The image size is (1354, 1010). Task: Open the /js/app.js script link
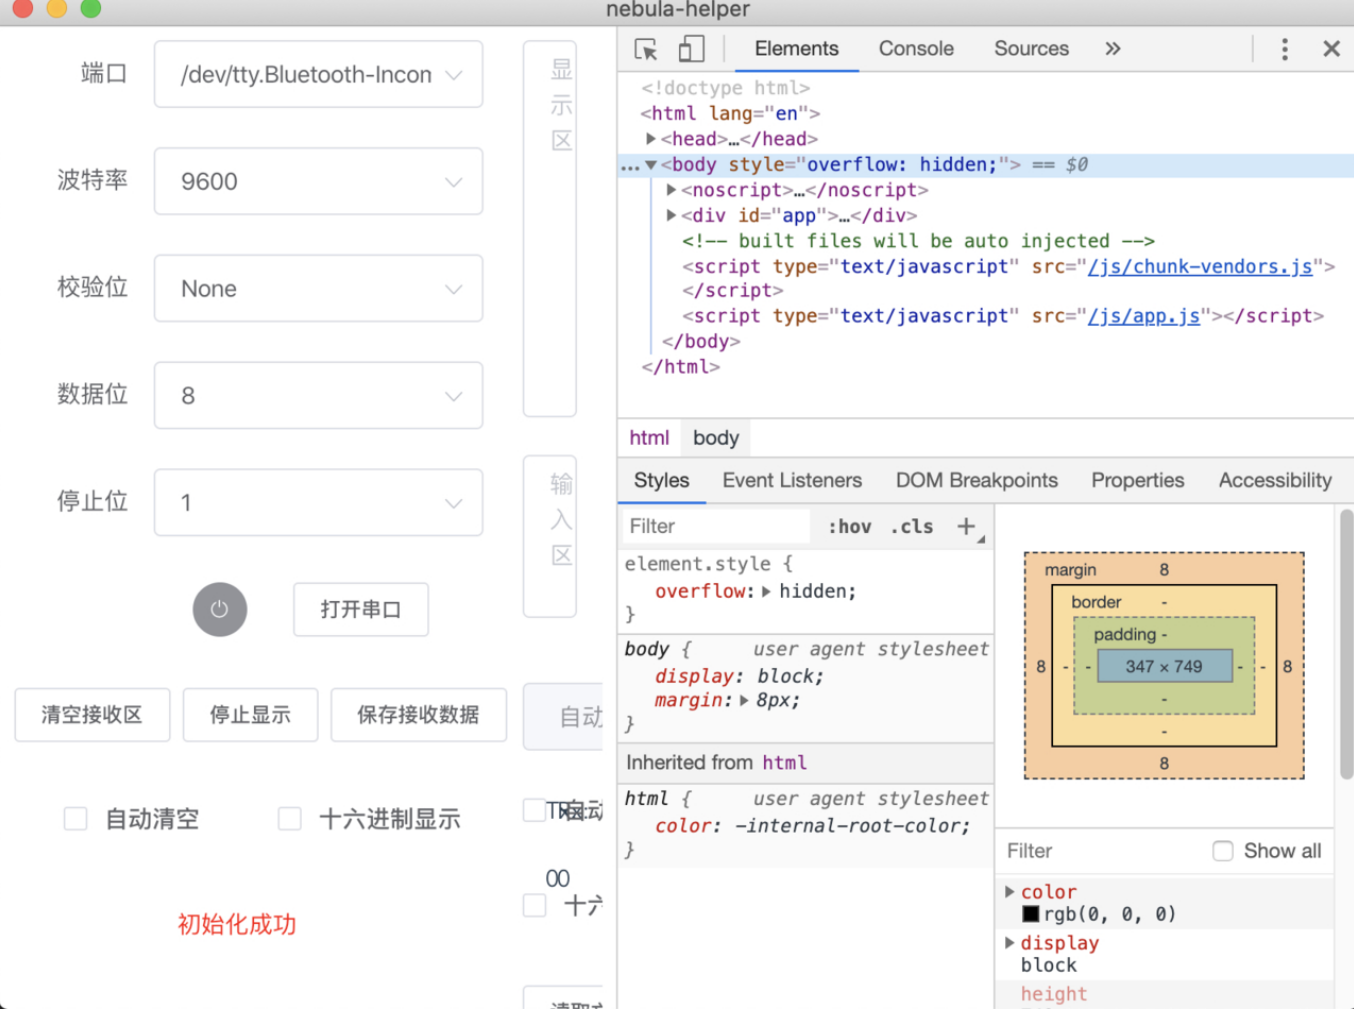[x=1143, y=316]
